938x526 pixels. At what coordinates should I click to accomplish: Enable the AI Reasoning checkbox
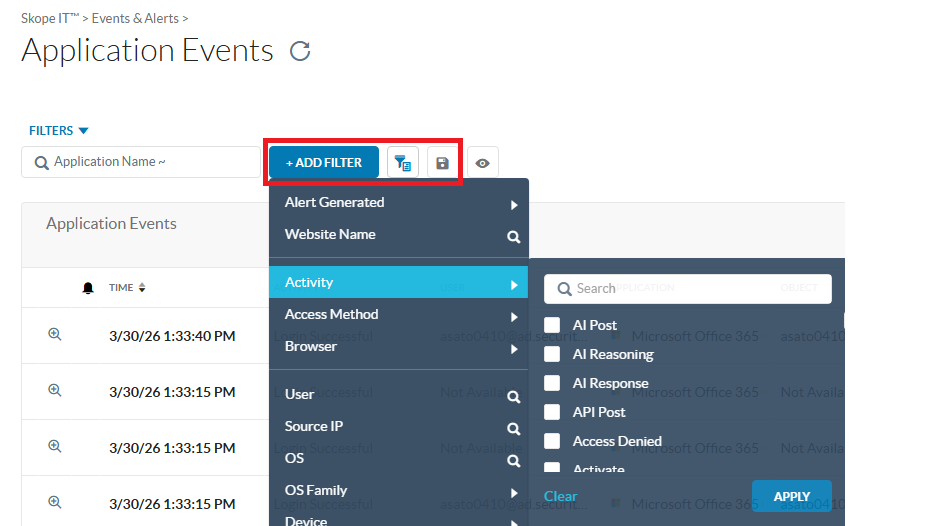point(552,354)
